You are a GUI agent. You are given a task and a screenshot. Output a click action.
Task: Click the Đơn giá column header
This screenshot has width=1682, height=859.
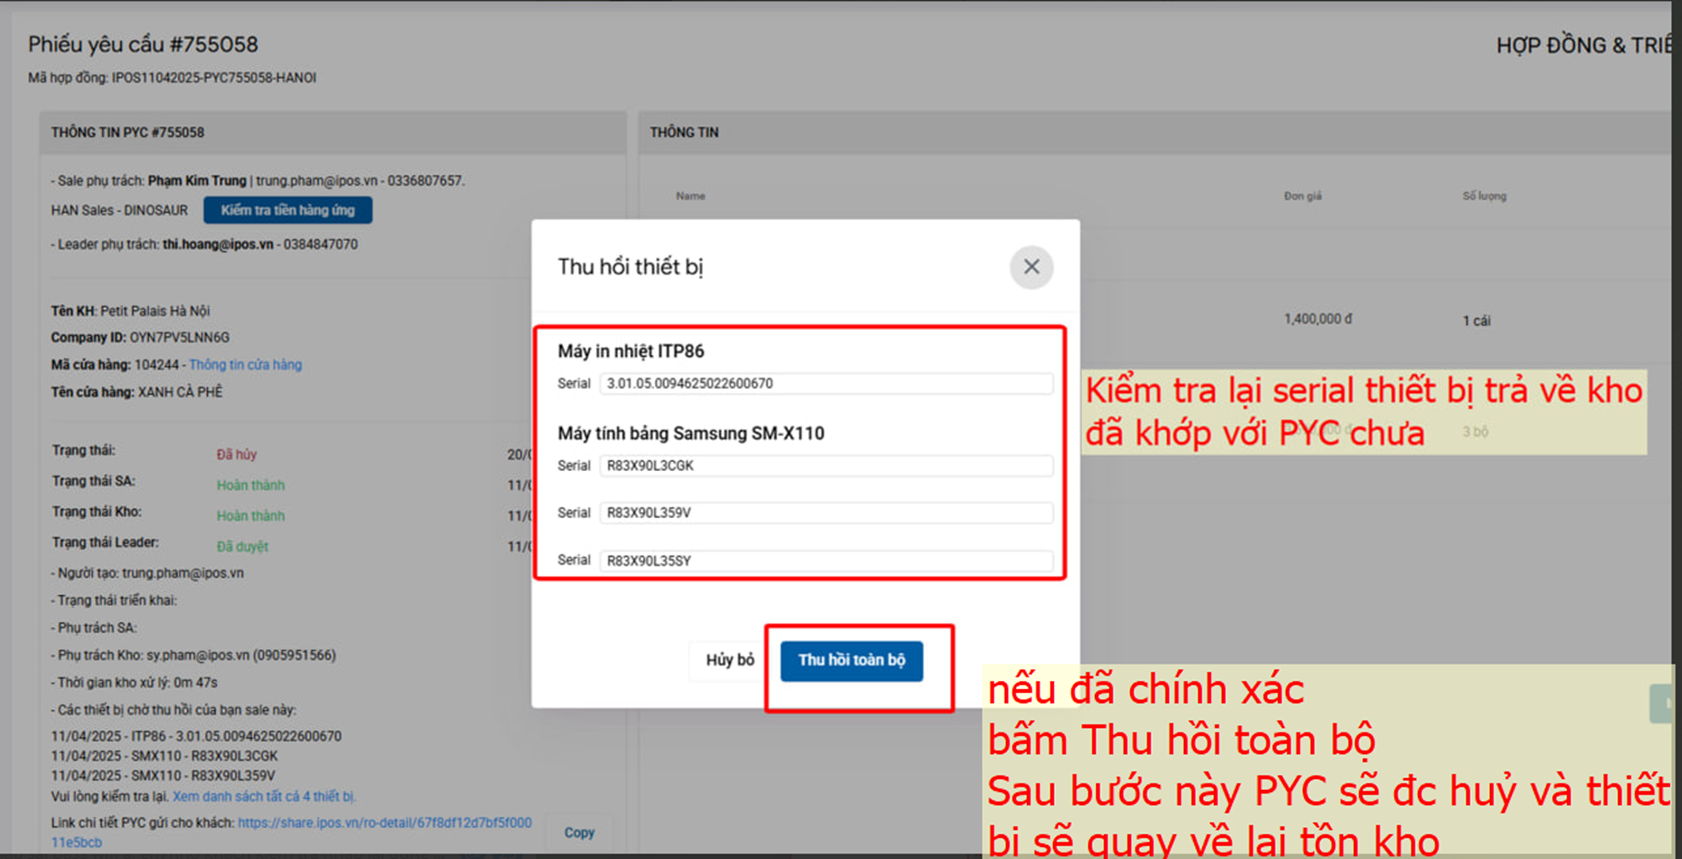1303,196
